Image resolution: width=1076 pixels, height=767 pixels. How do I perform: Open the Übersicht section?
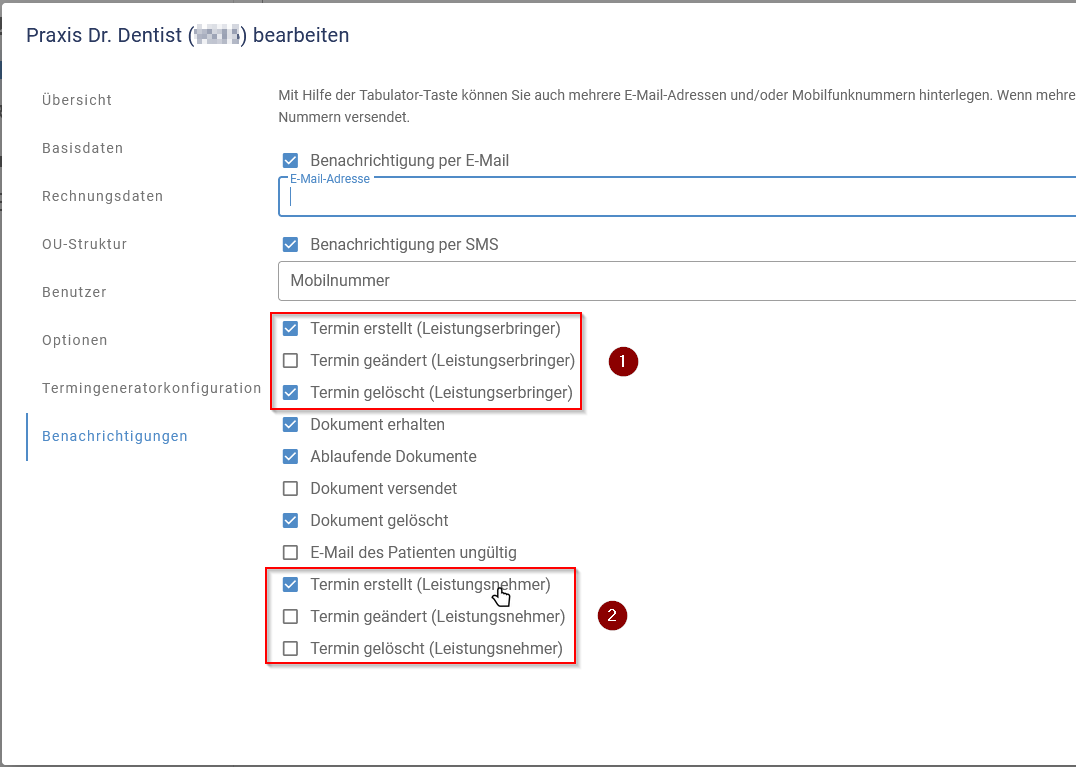coord(77,100)
